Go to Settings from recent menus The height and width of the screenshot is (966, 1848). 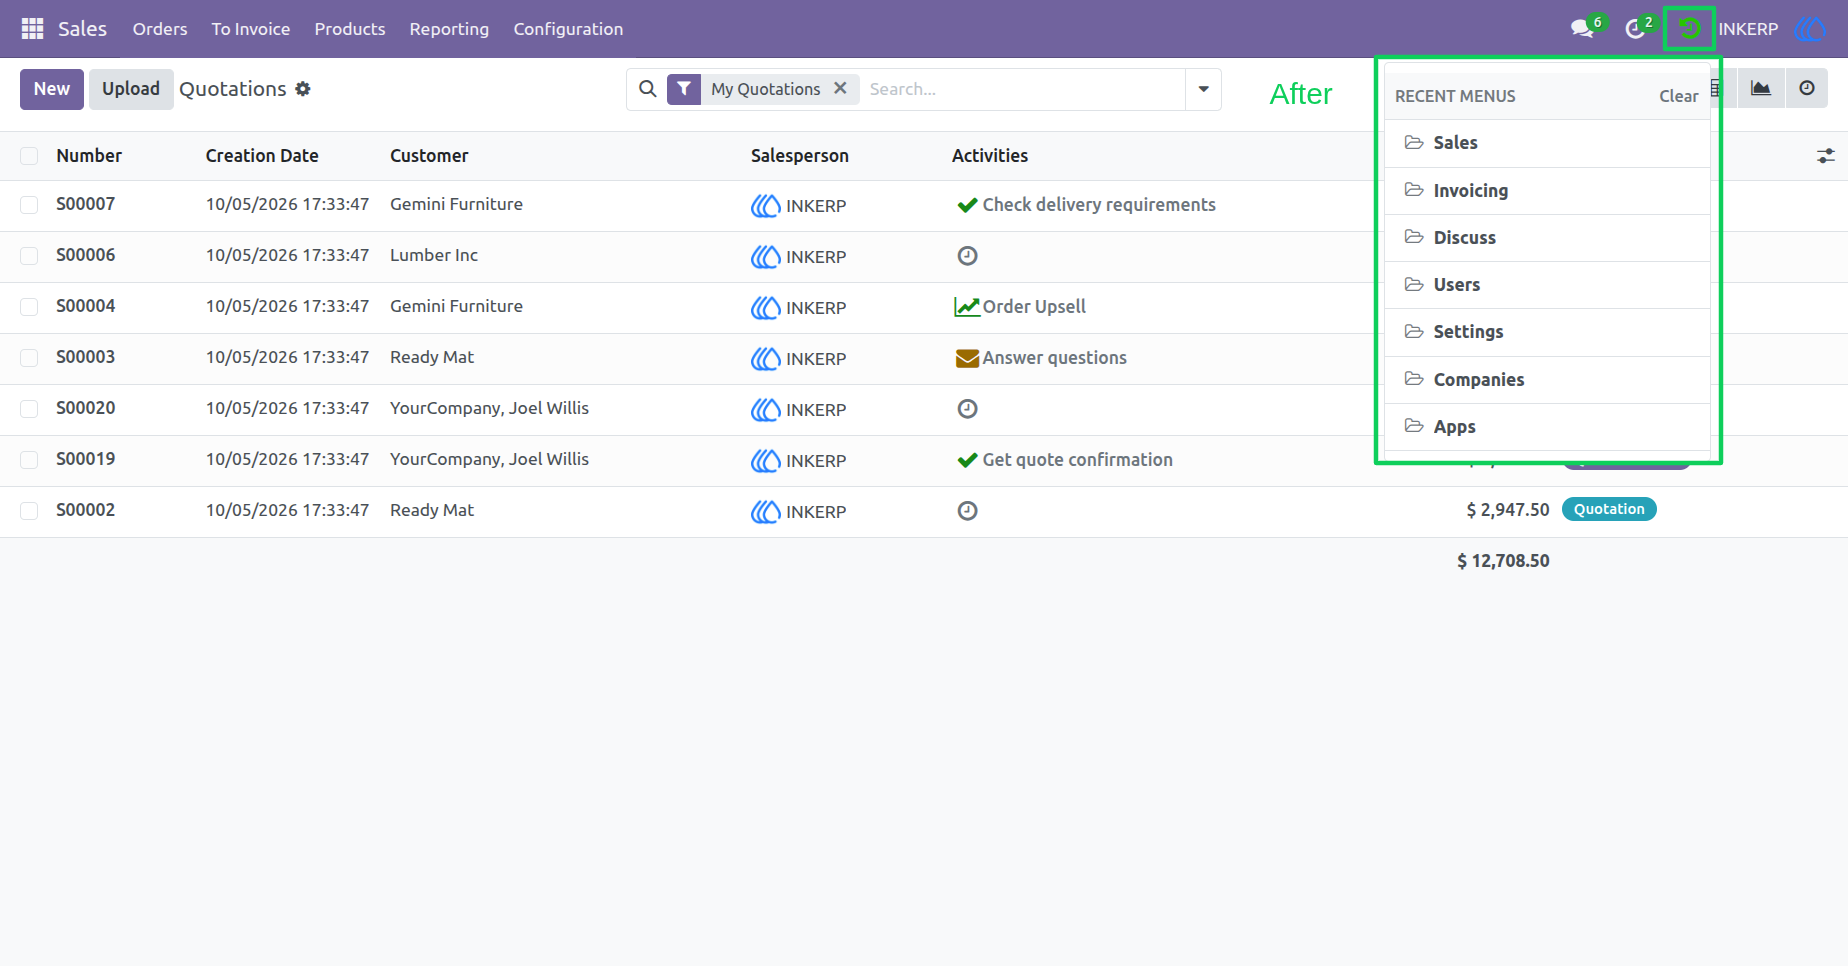[x=1547, y=332]
